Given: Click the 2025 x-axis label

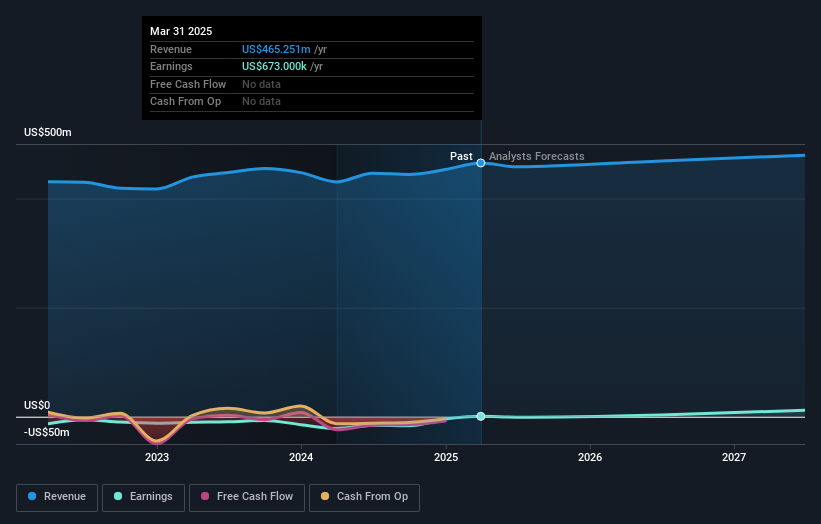Looking at the screenshot, I should tap(446, 458).
